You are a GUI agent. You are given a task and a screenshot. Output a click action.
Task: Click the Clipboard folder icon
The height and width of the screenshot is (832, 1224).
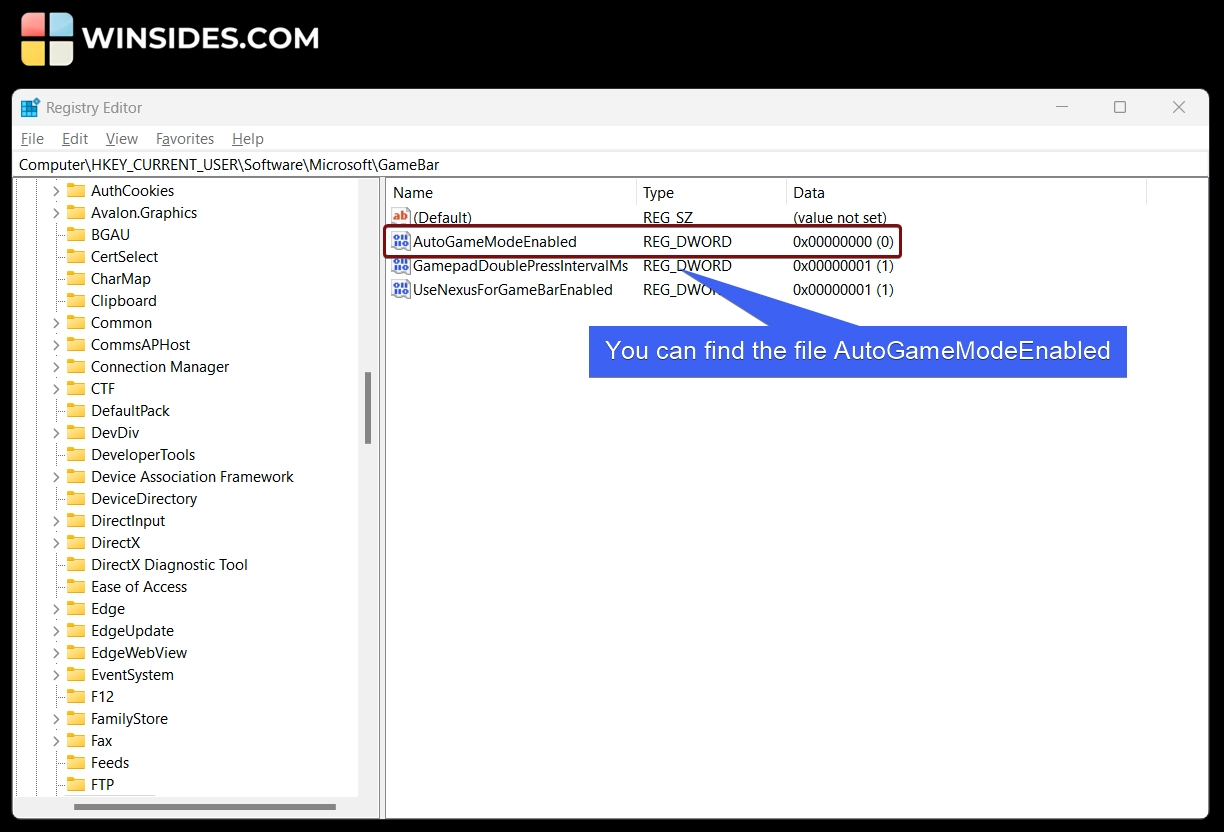[x=76, y=300]
